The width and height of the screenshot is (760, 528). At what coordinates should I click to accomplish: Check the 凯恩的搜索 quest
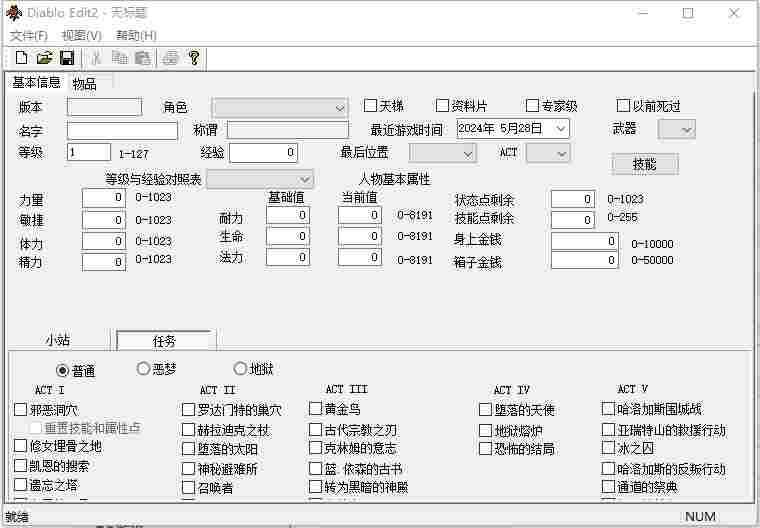click(x=20, y=465)
